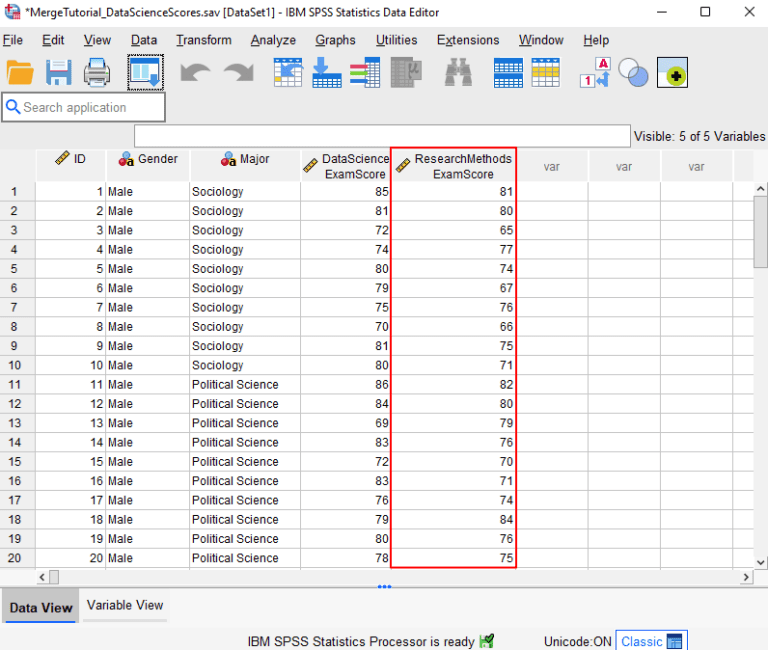Switch to the Variable View tab
Image resolution: width=768 pixels, height=650 pixels.
125,605
